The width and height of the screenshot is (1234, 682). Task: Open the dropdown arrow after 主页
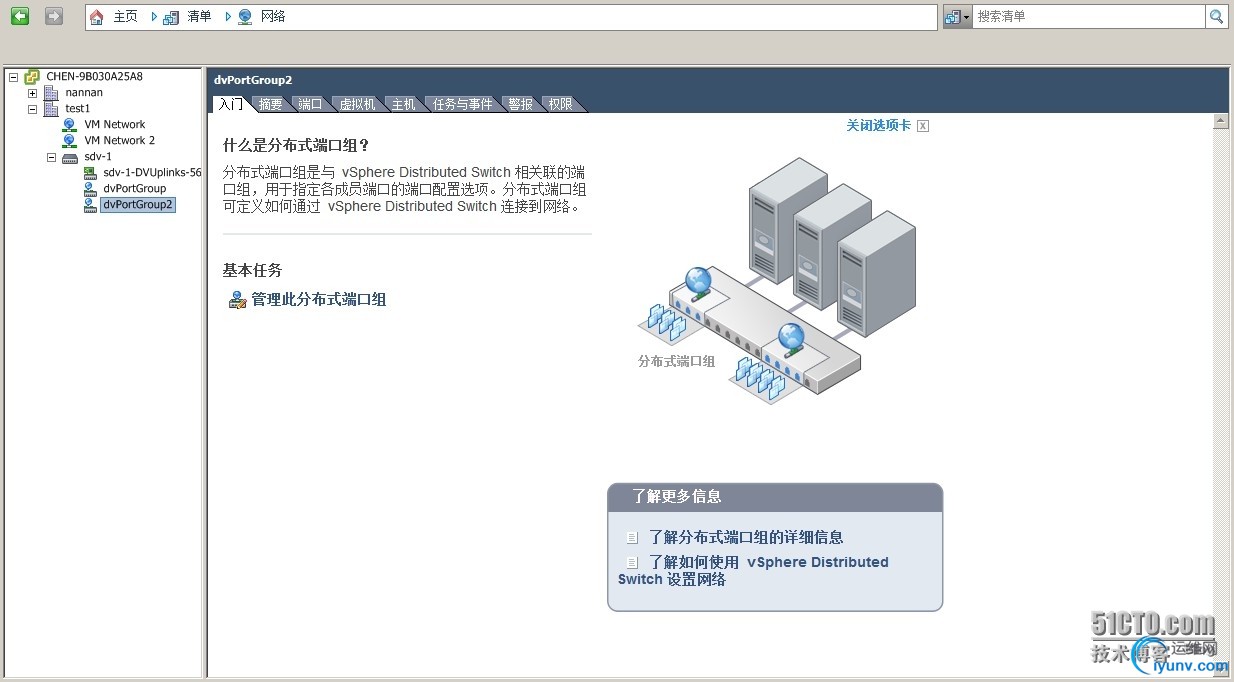pos(154,16)
